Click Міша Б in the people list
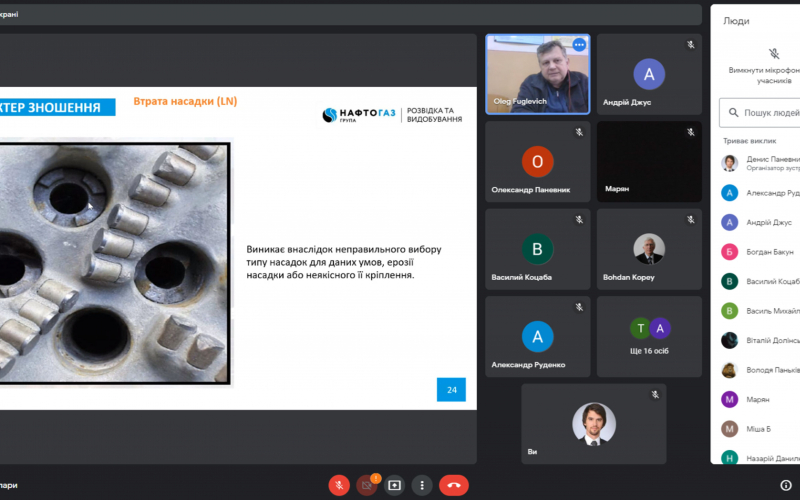 [x=760, y=429]
